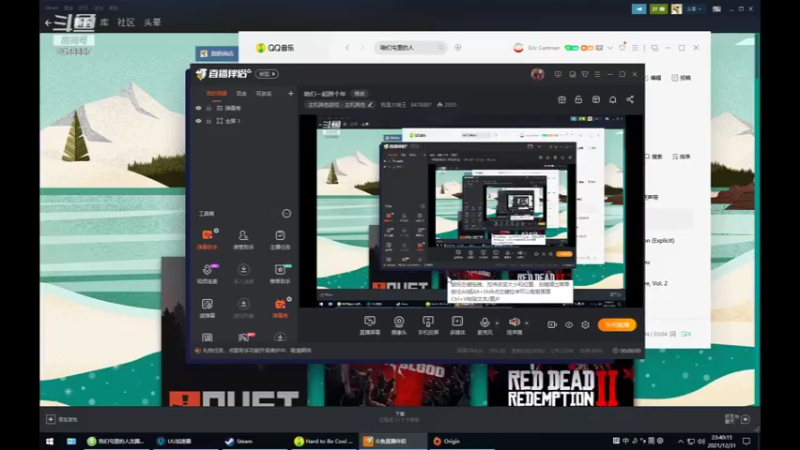Open the Steam profile menu right of 社区
The height and width of the screenshot is (450, 800).
(153, 22)
